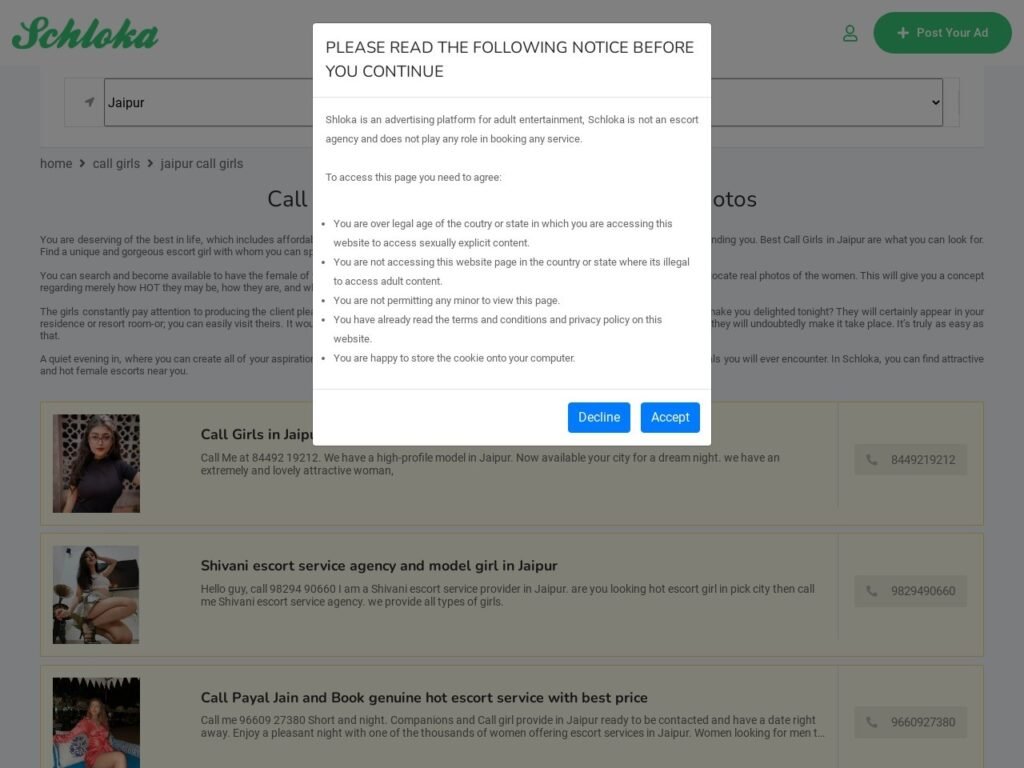The image size is (1024, 768).
Task: Click the phone icon next to 9829490660
Action: point(872,591)
